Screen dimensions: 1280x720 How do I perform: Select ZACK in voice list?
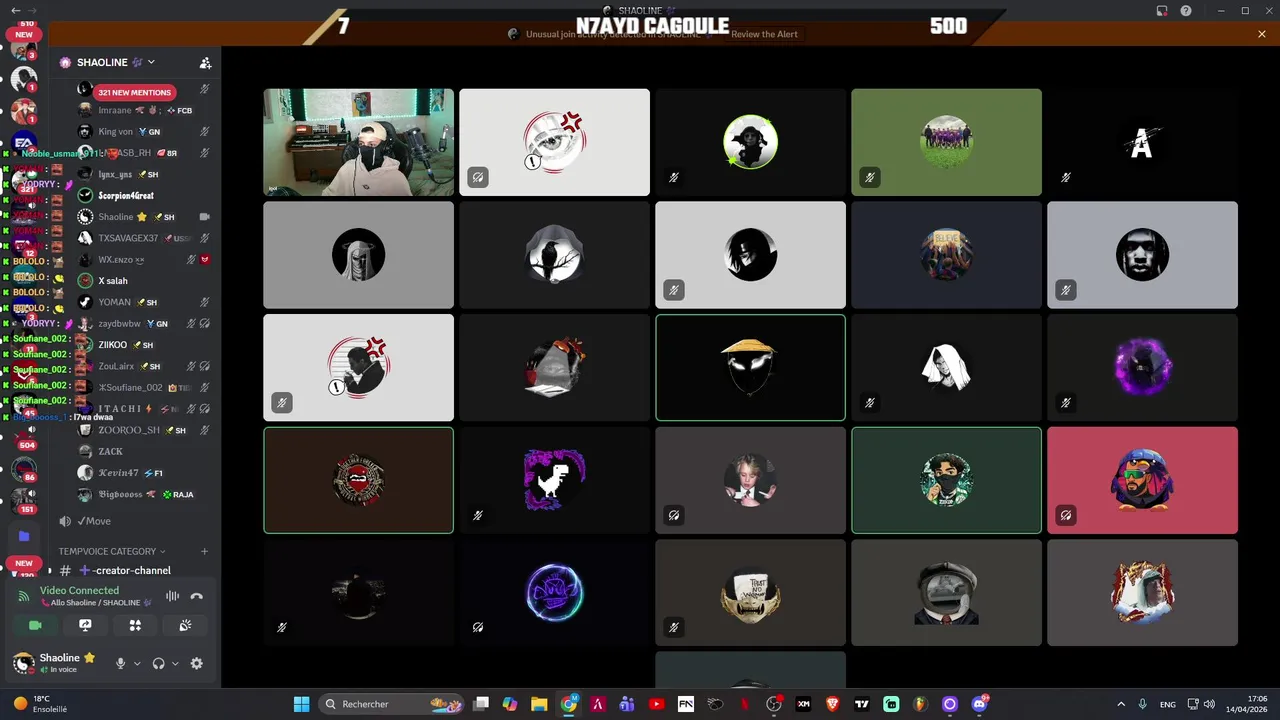pos(143,451)
